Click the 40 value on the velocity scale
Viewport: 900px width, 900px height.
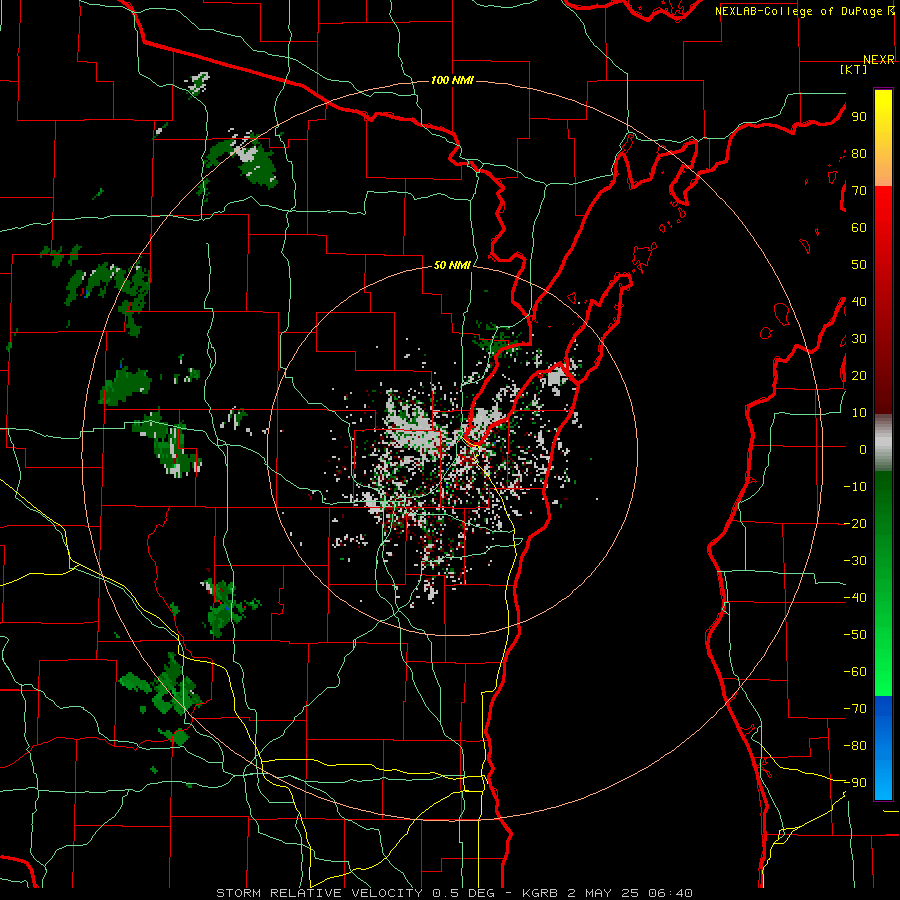[x=859, y=301]
